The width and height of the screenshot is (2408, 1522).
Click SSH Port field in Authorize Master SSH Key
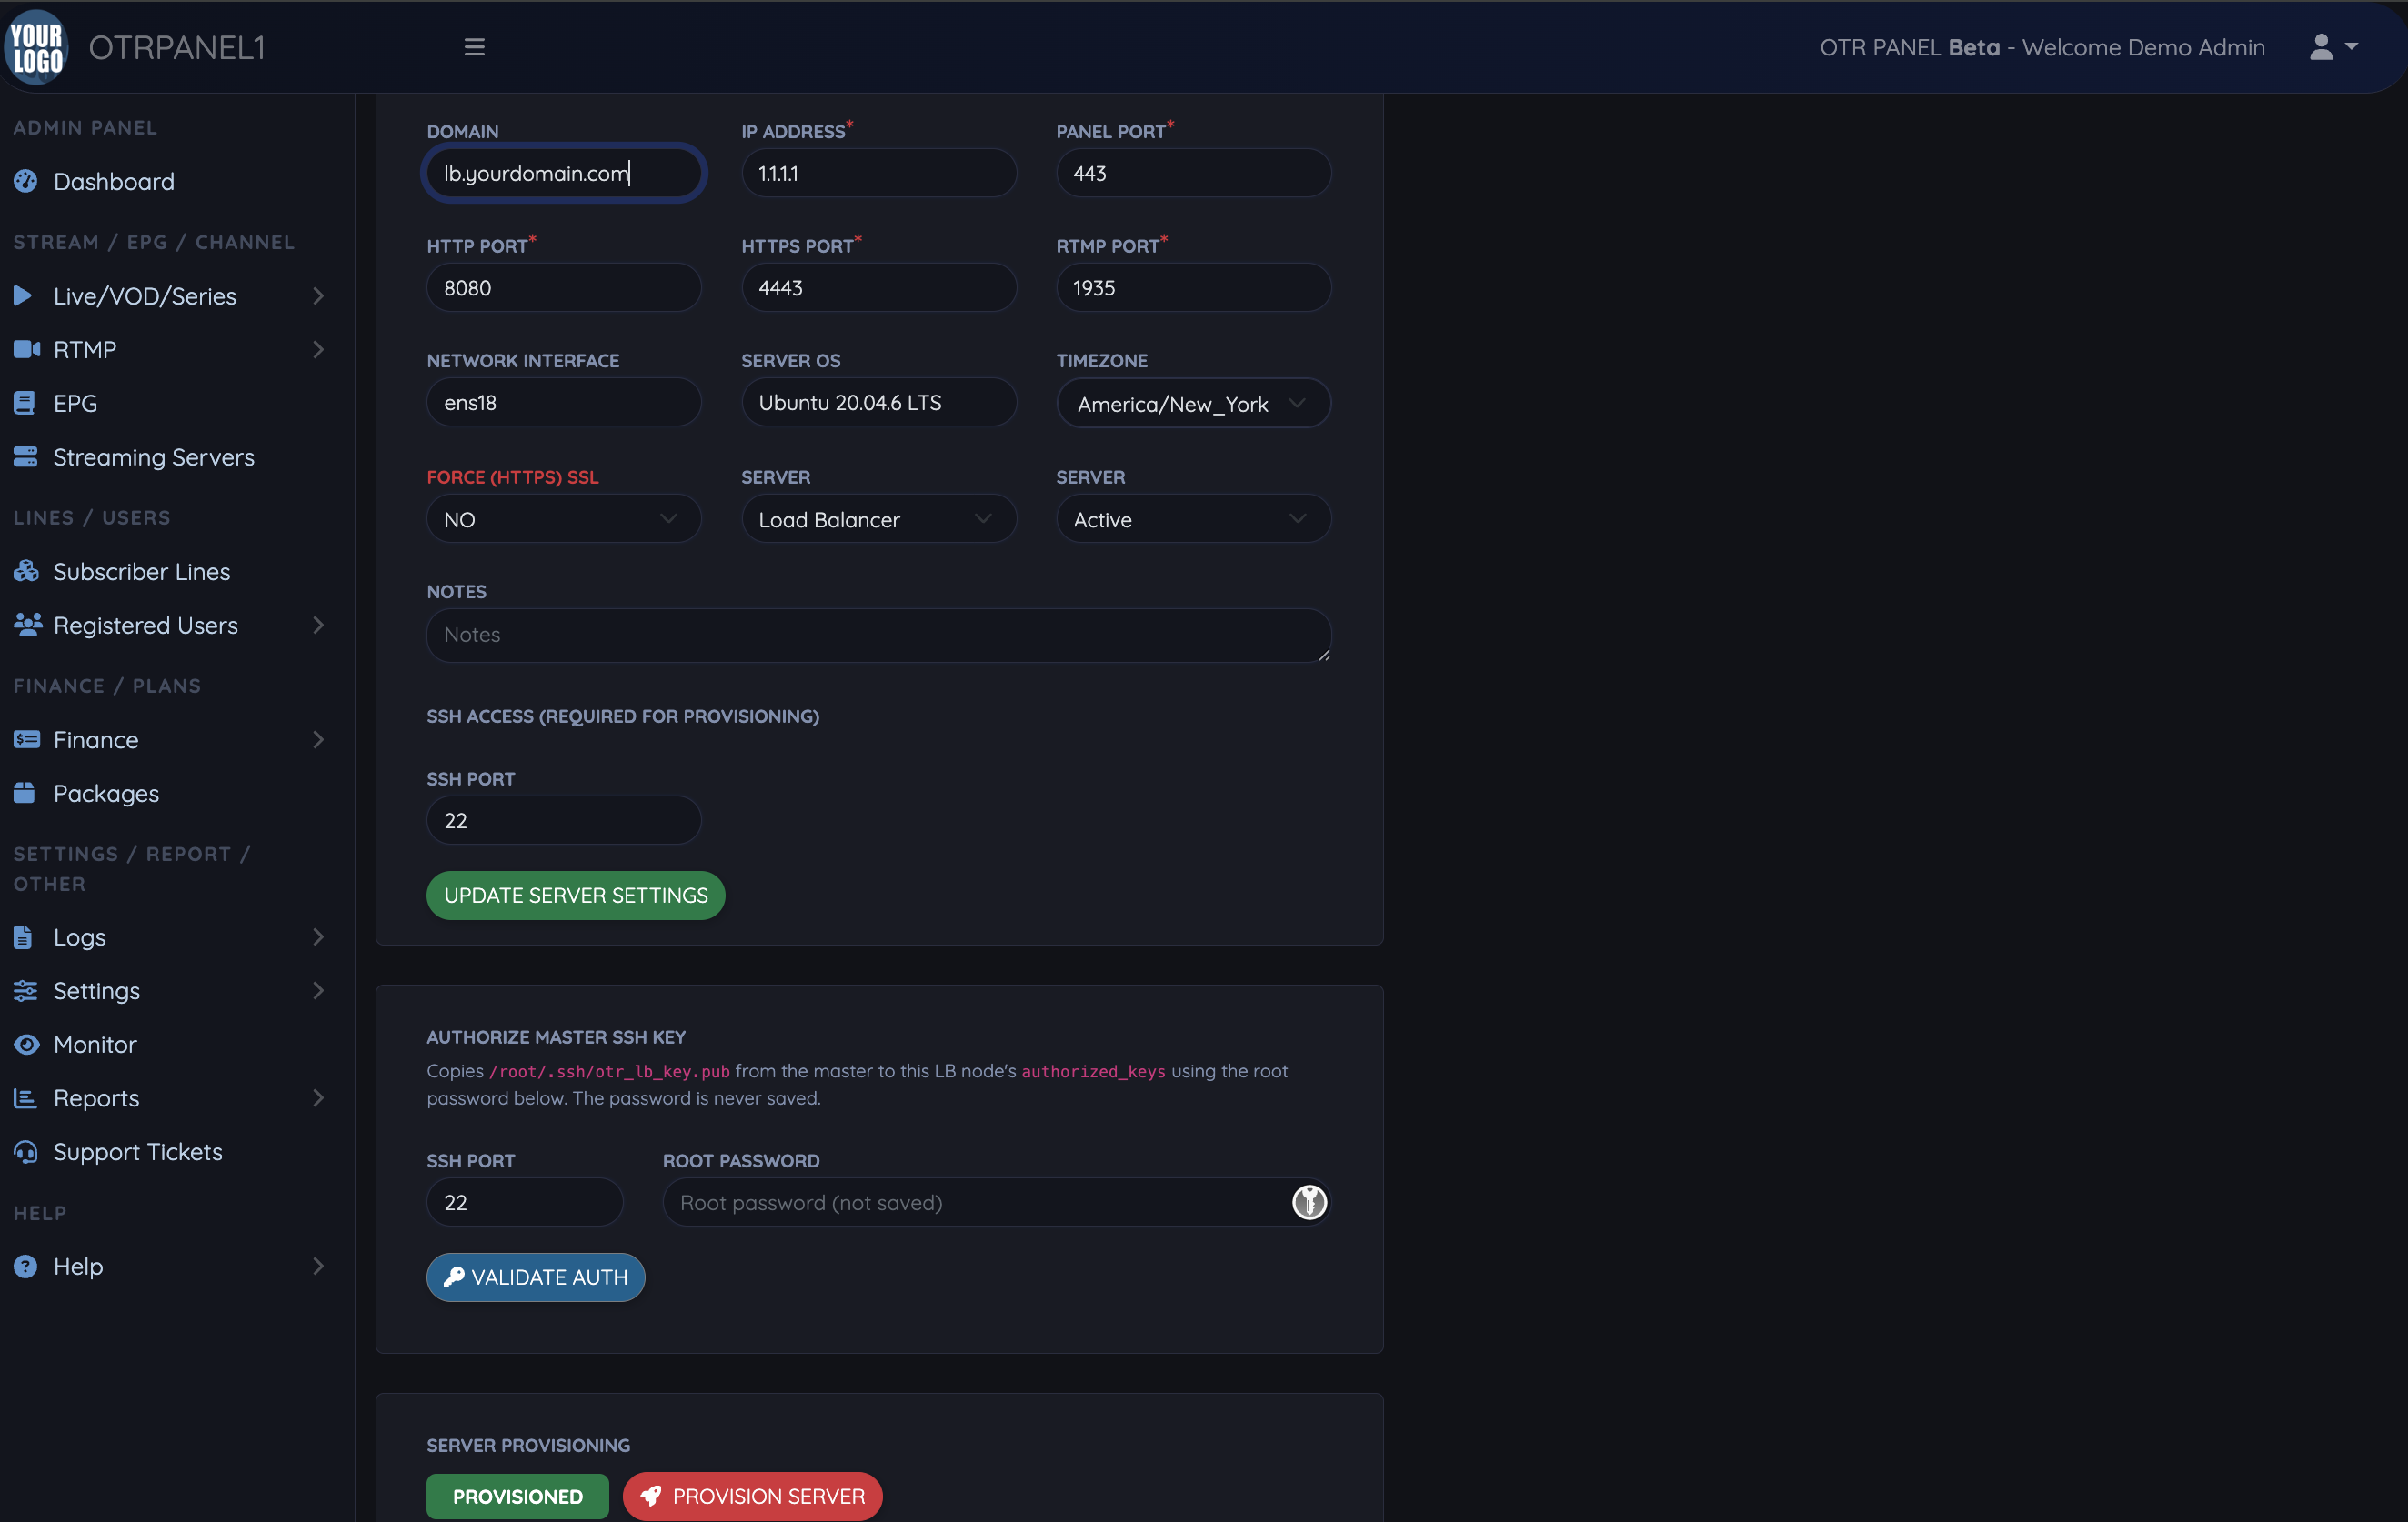(525, 1202)
